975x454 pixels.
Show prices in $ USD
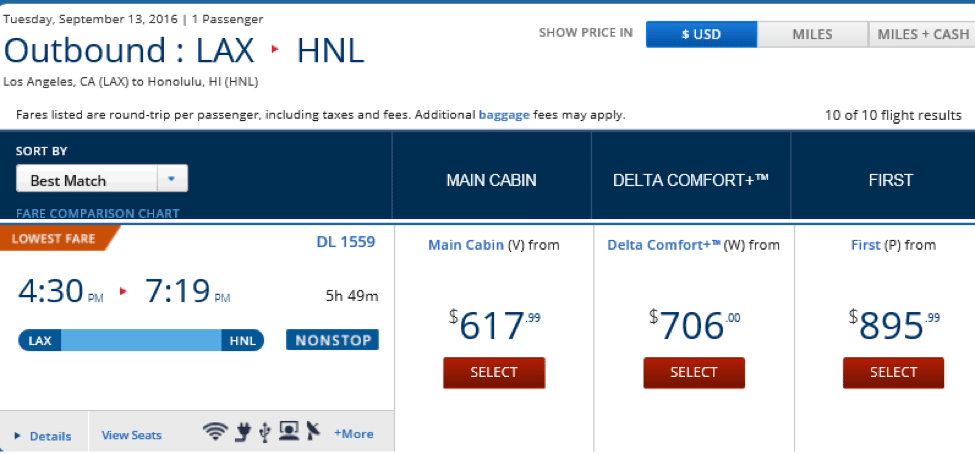tap(701, 34)
